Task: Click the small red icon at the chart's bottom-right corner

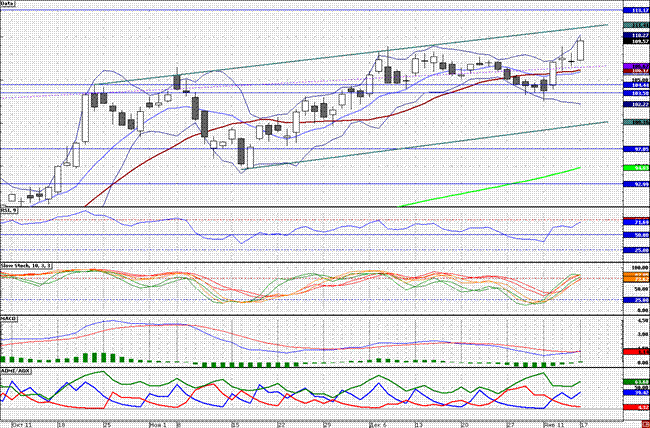Action: coord(647,425)
